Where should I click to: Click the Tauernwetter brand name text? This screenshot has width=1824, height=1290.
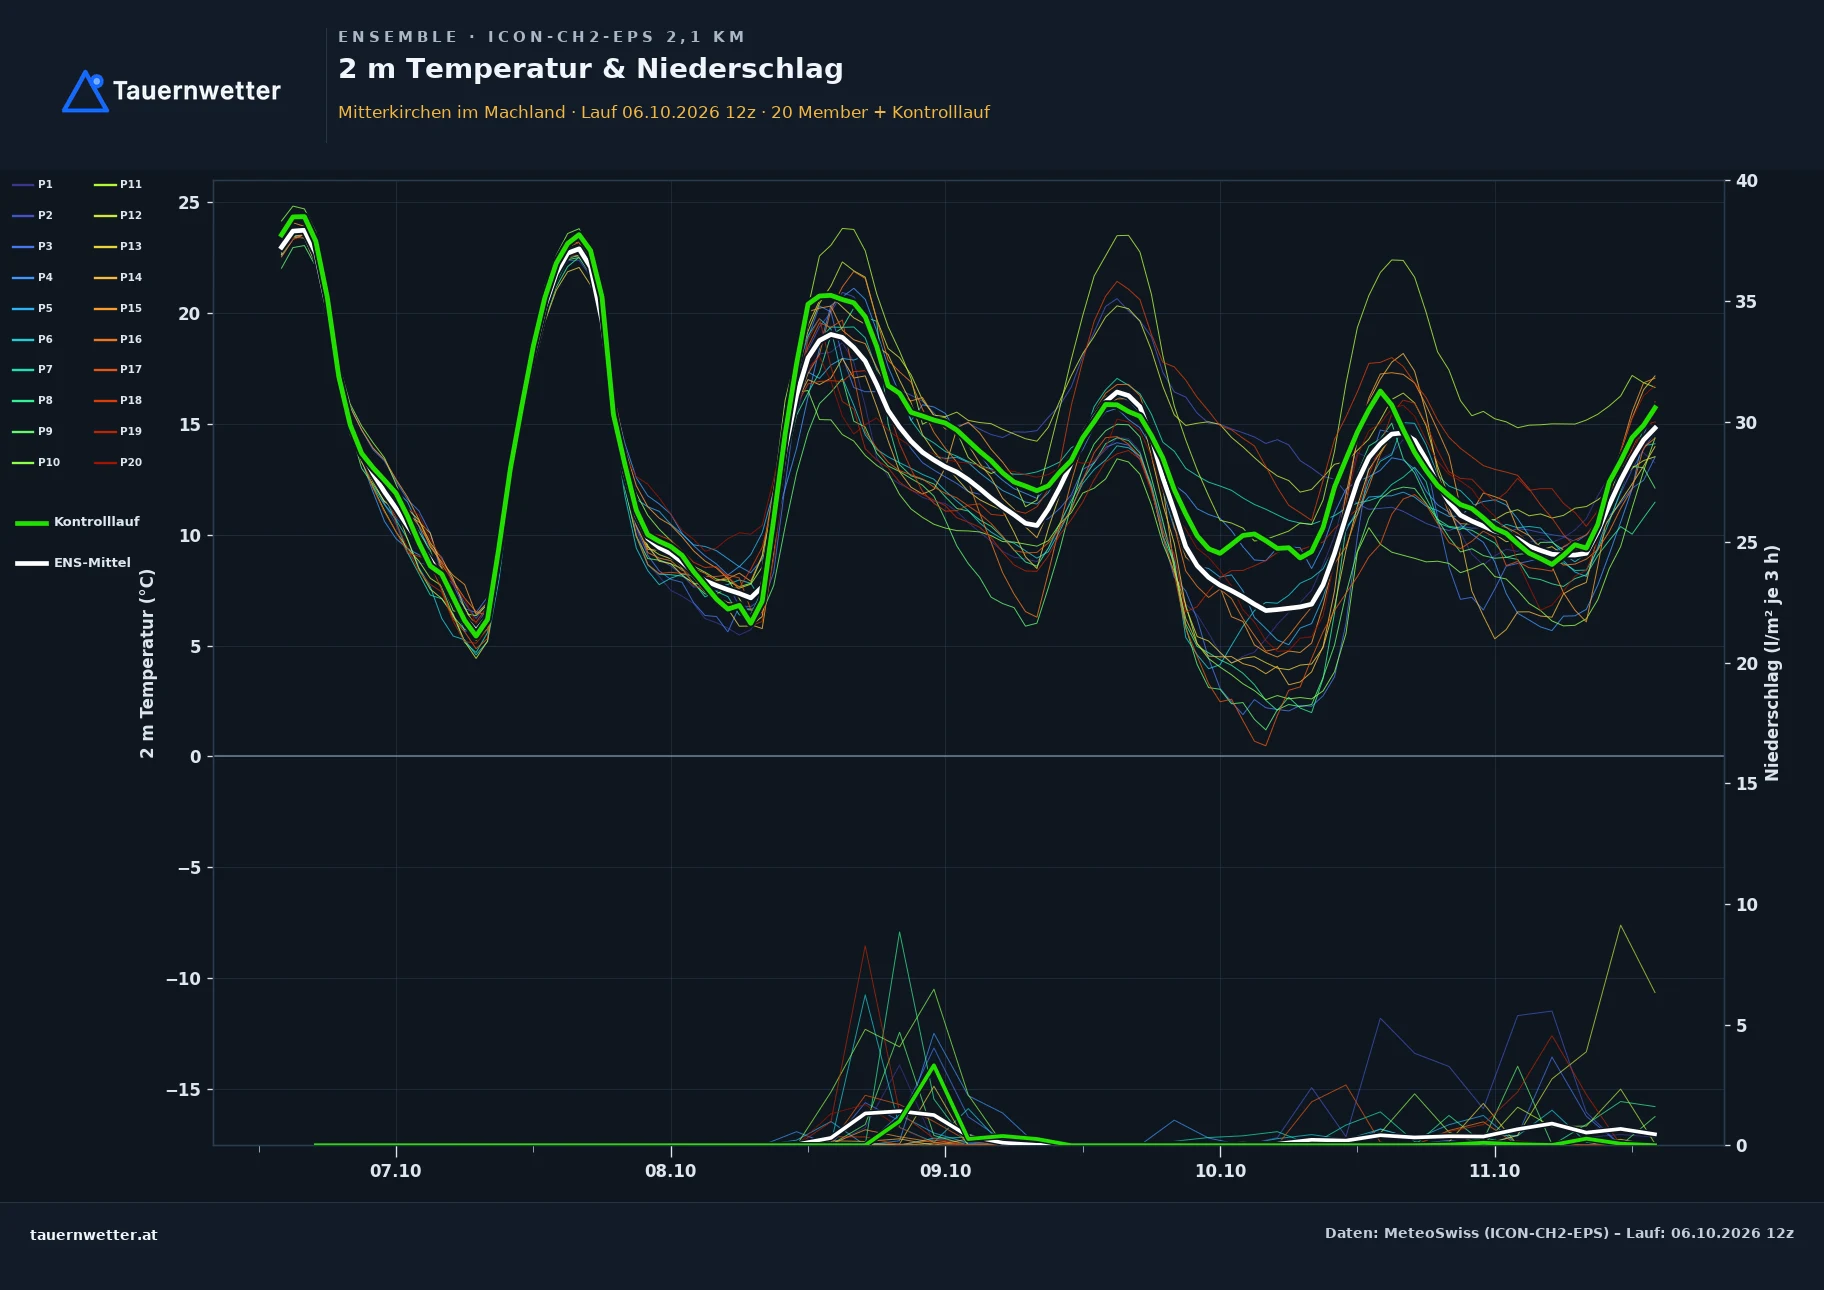coord(197,91)
